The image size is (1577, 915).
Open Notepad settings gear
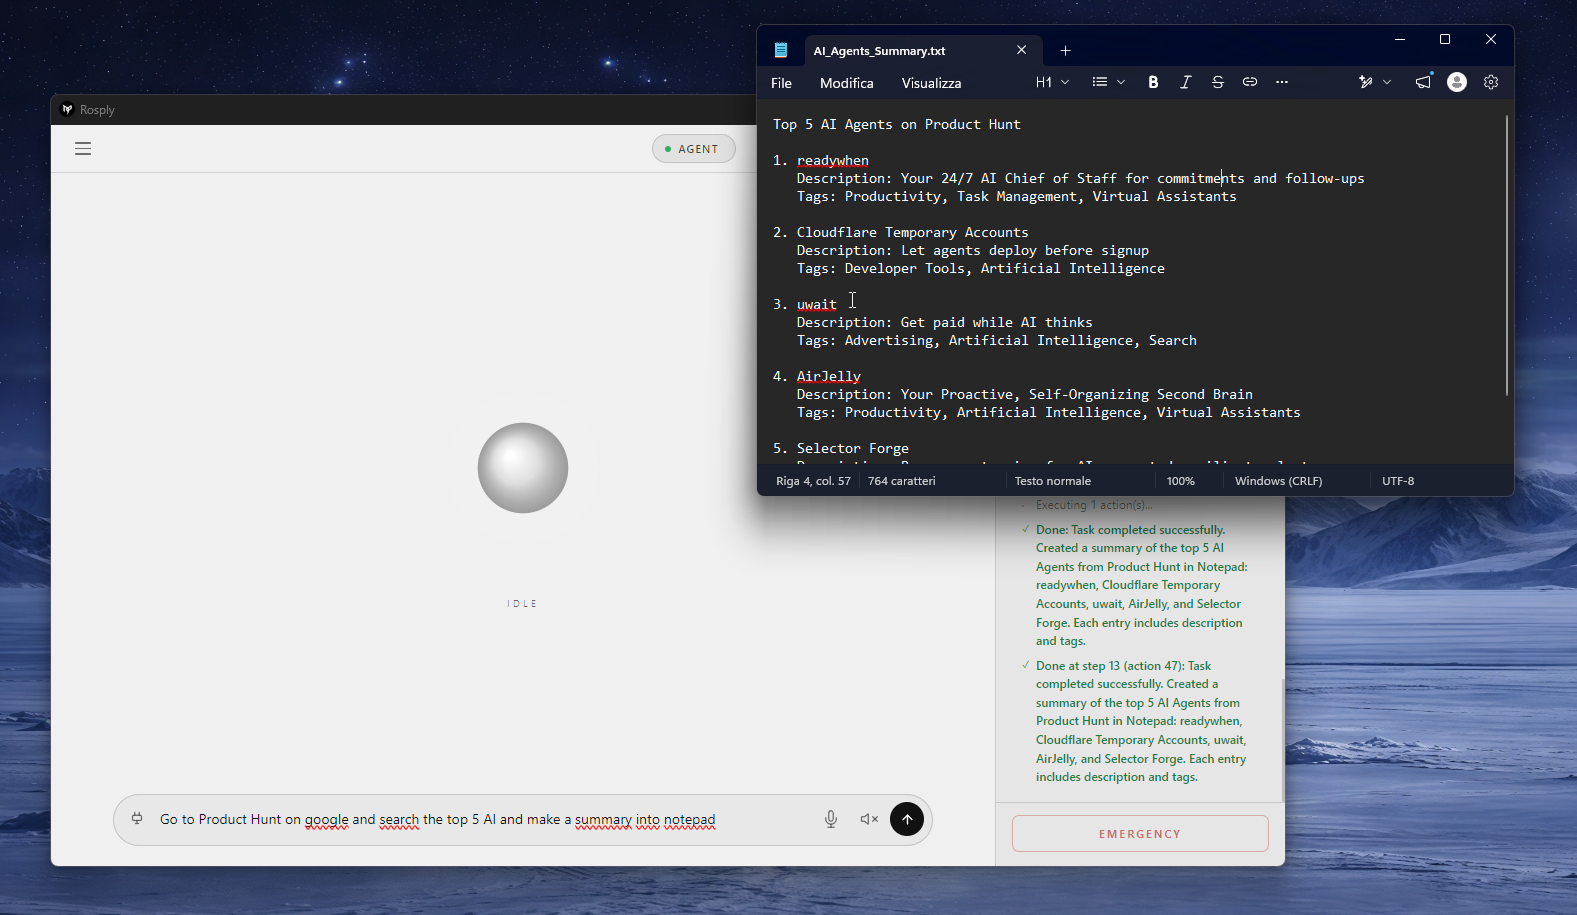(1491, 82)
